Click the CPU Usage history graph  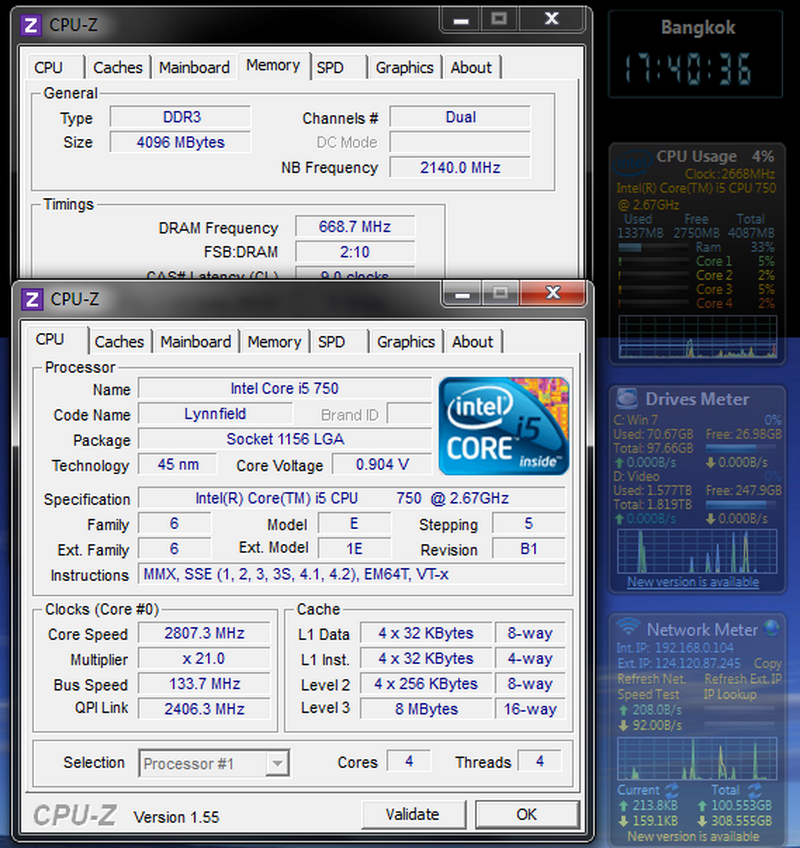click(x=698, y=336)
